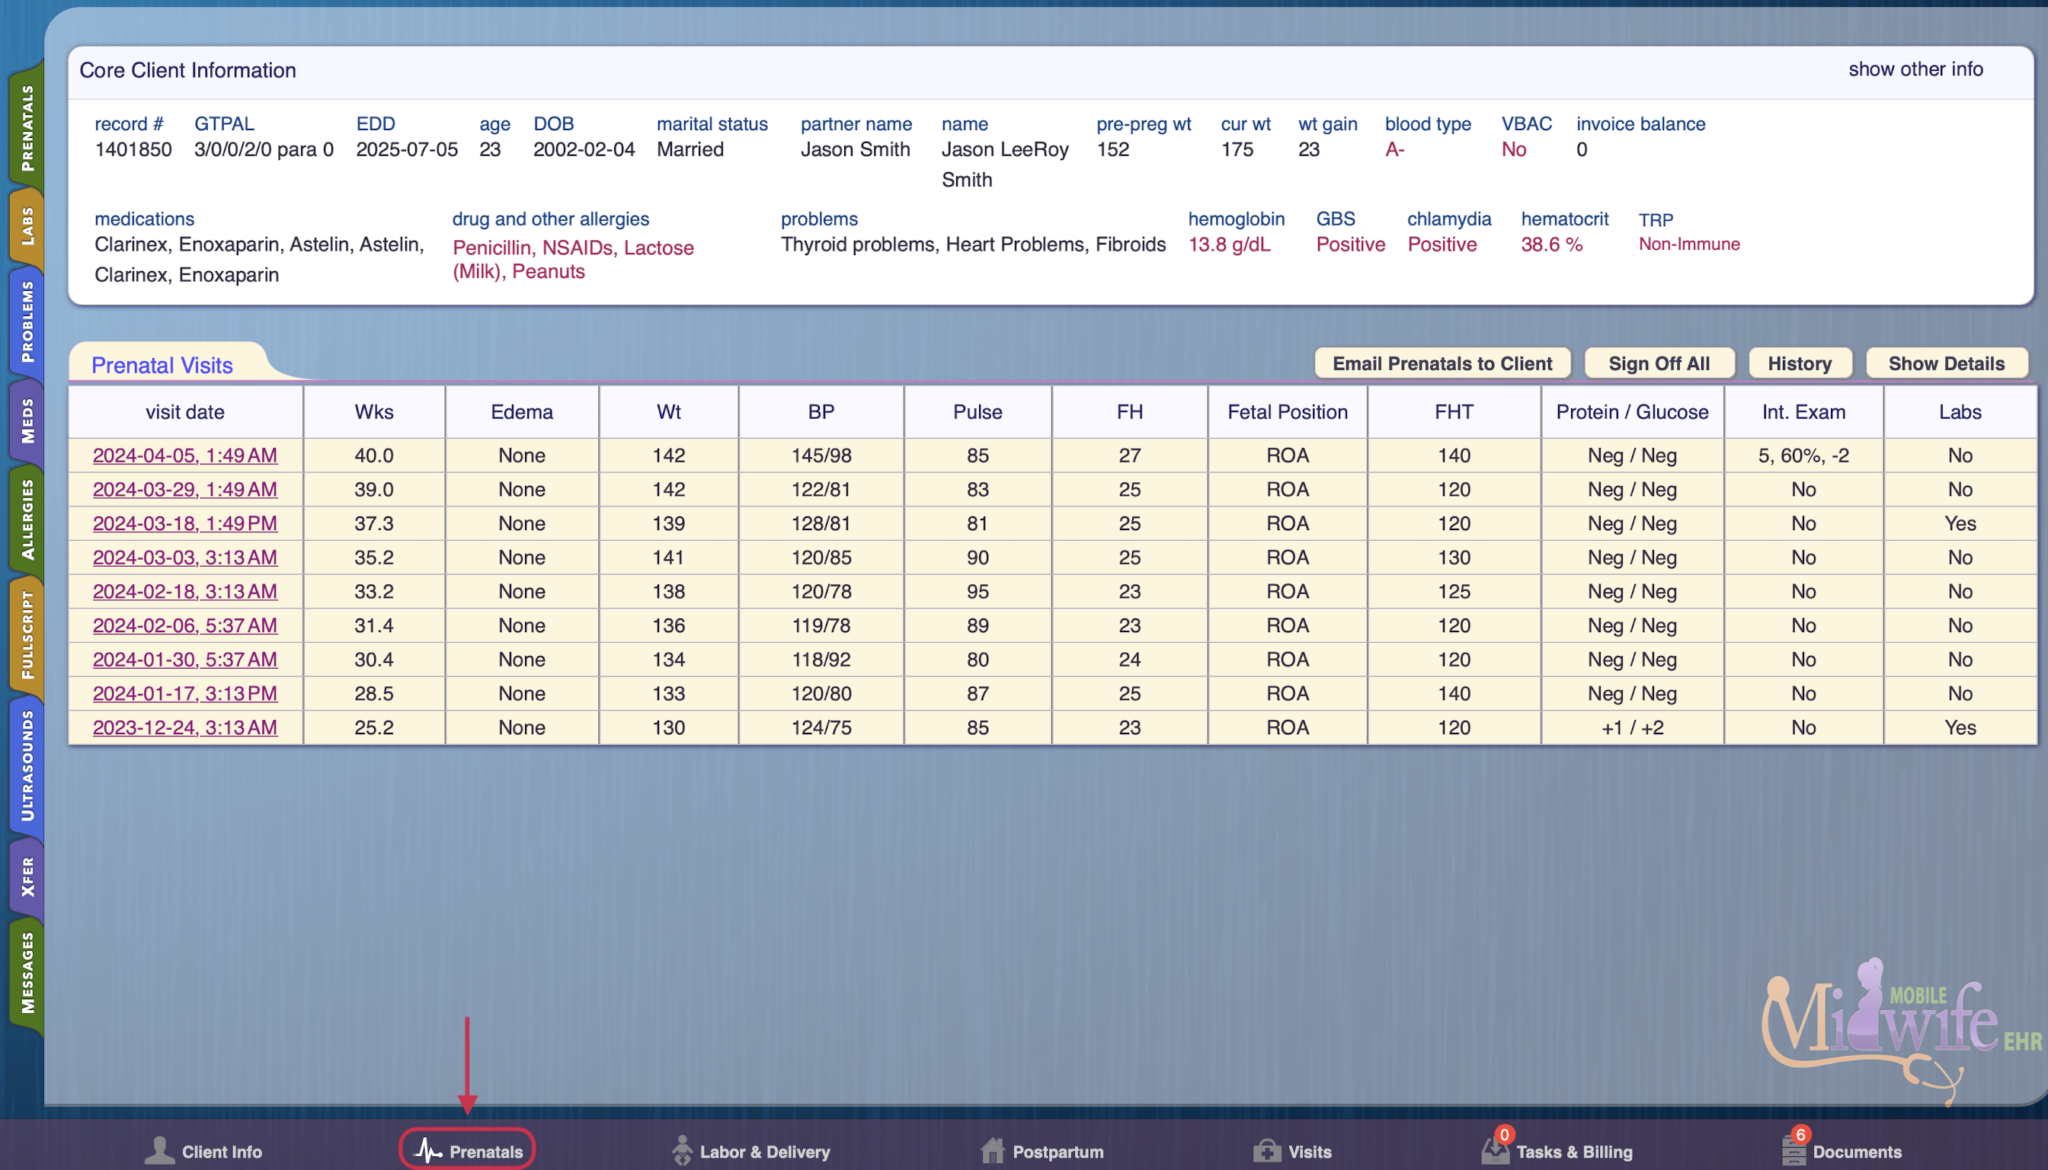Open the 2024-04-05 visit record
This screenshot has width=2048, height=1170.
(184, 455)
